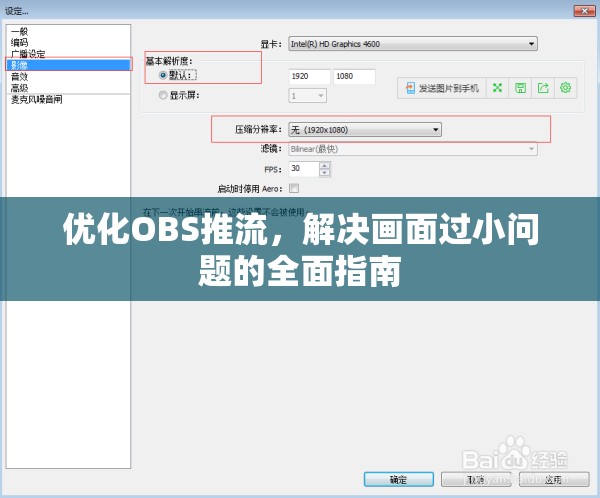This screenshot has height=498, width=600.
Task: Open the 显卡 graphics card dropdown
Action: (x=413, y=44)
